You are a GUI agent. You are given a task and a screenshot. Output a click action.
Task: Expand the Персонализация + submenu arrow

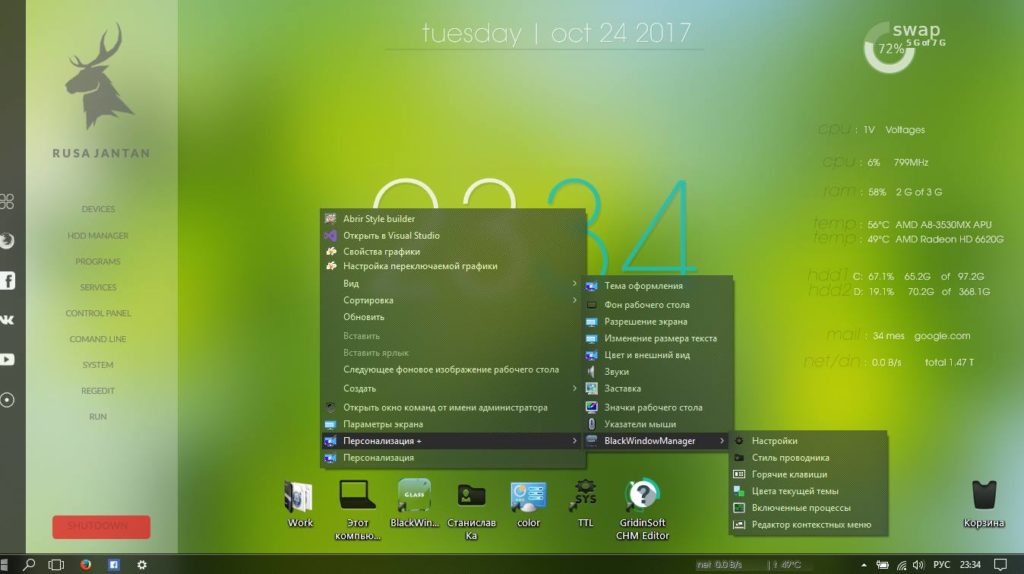tap(574, 441)
